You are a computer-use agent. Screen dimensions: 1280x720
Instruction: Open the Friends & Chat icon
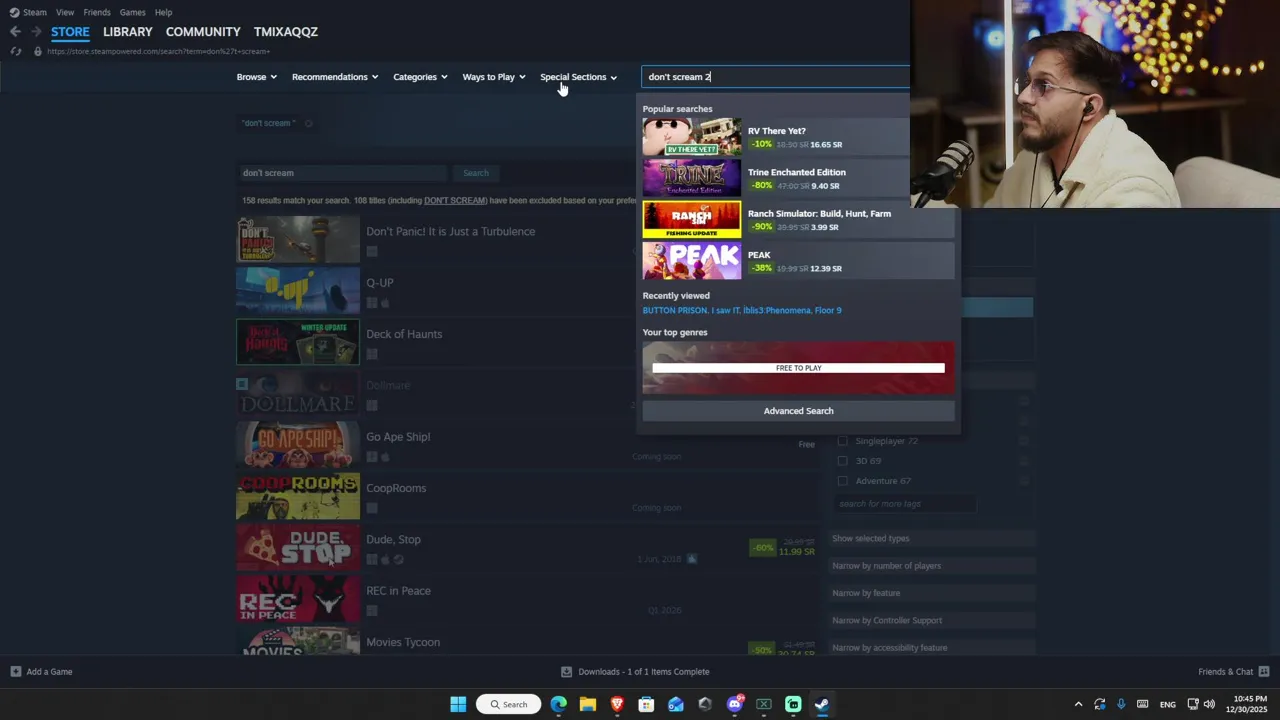coord(1264,672)
